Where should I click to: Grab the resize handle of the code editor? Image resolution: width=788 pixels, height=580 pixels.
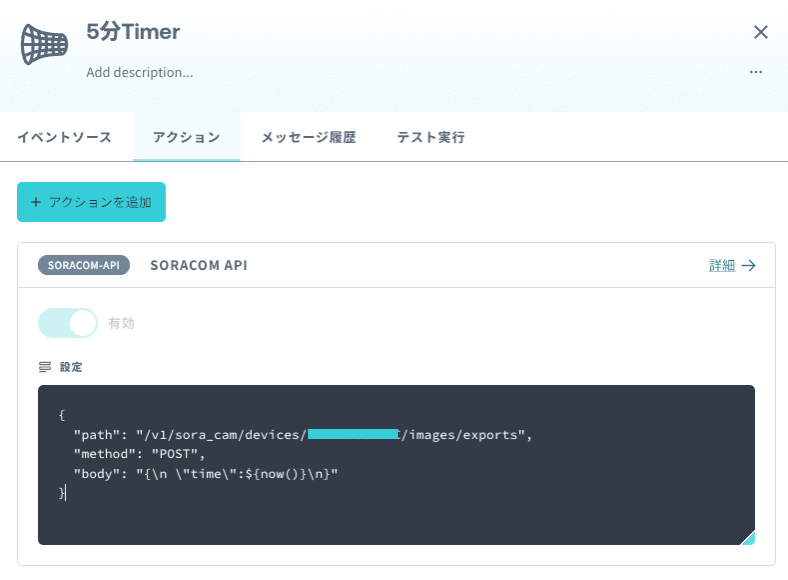[x=748, y=538]
